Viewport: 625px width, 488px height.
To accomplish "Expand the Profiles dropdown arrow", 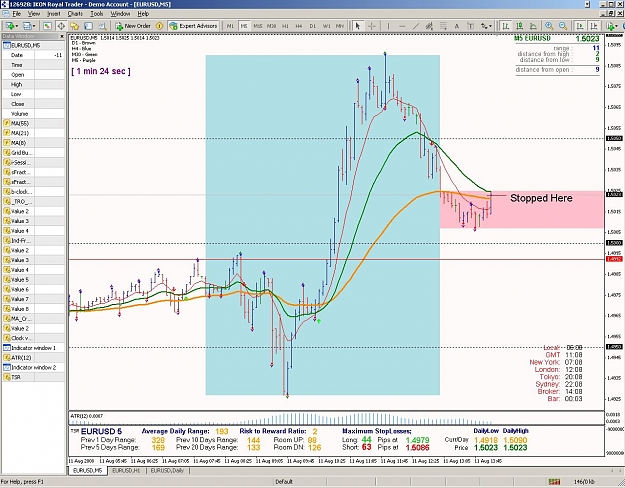I will click(34, 26).
